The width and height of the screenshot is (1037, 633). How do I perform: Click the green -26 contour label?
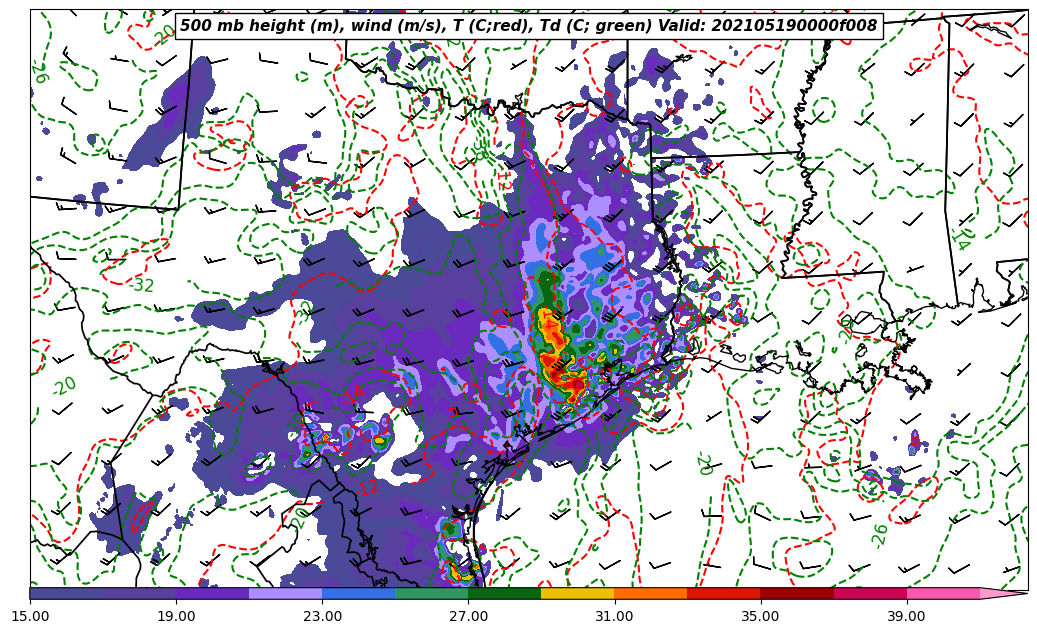(879, 535)
